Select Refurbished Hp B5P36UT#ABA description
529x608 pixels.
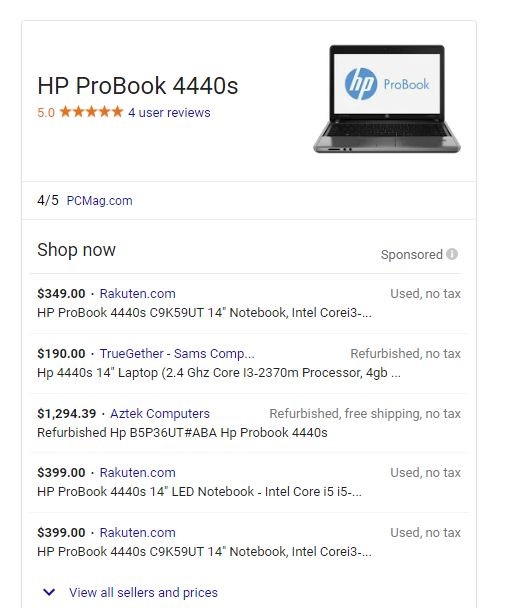(182, 432)
